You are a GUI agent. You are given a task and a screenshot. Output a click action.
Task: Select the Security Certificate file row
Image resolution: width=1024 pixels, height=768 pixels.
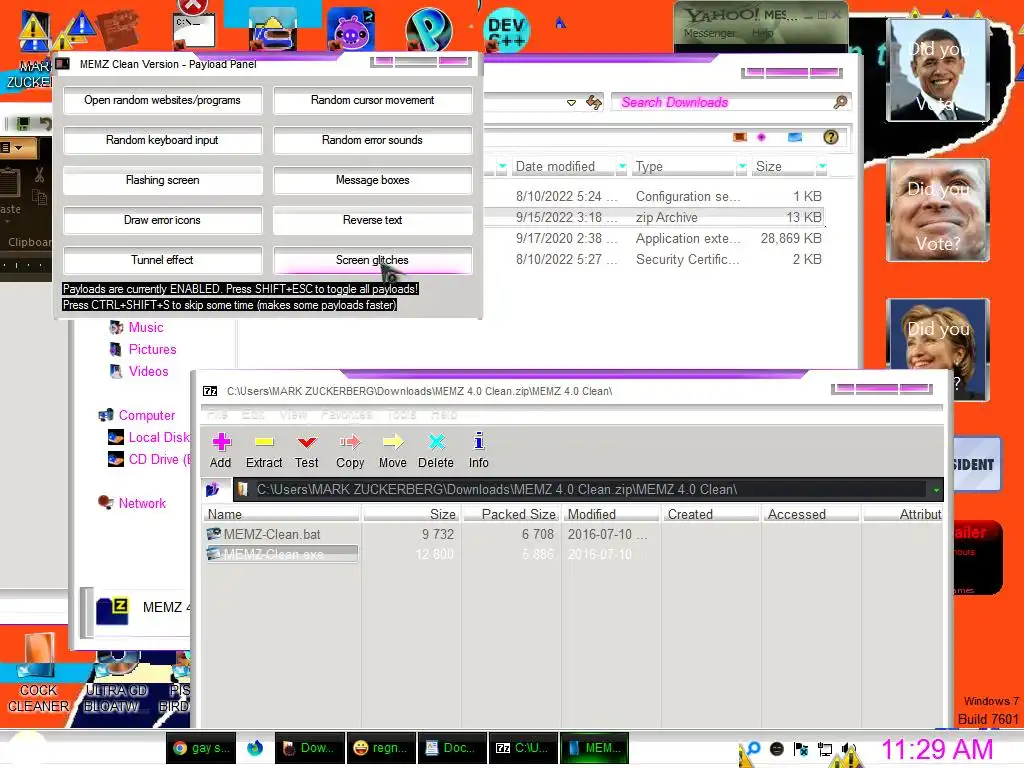pyautogui.click(x=654, y=259)
